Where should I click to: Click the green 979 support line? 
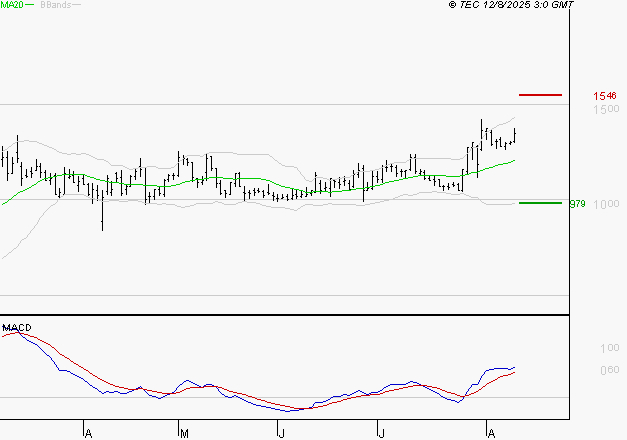540,203
